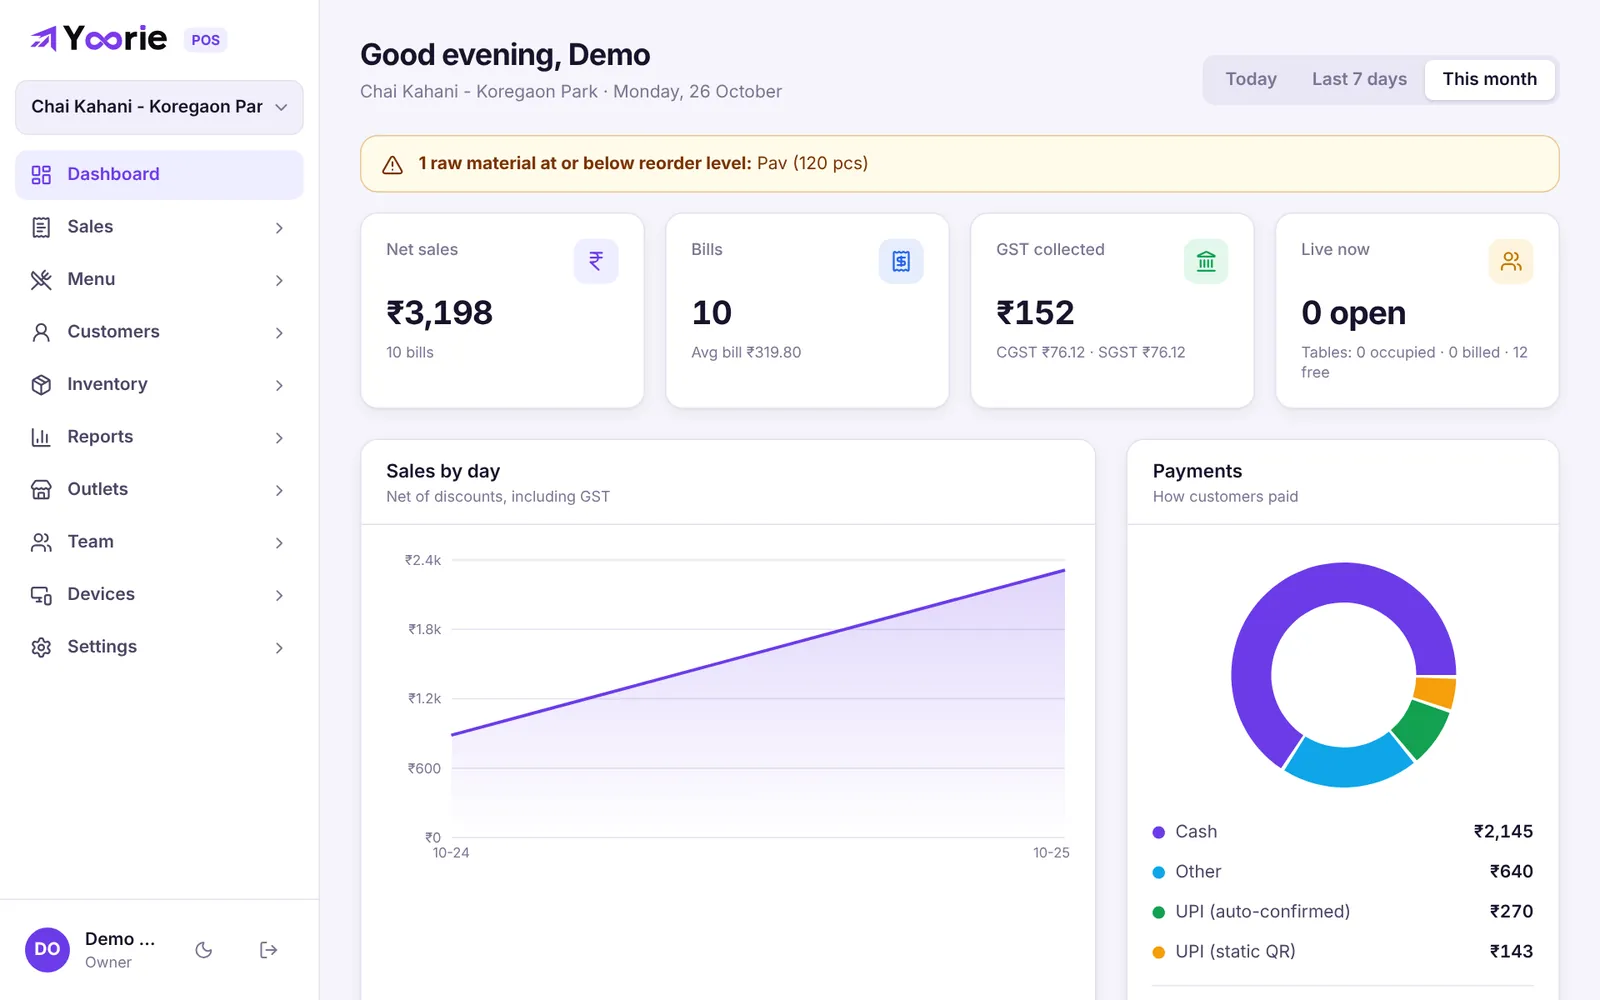Click the Dashboard grid icon

pos(41,175)
